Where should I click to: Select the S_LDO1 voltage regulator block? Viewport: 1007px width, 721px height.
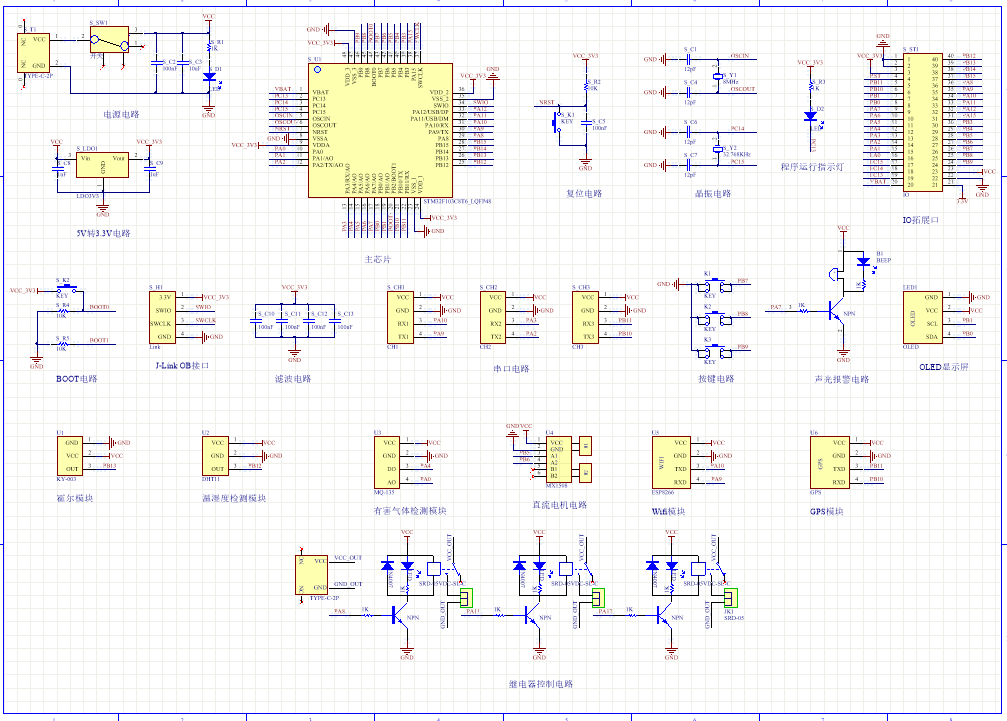[102, 164]
